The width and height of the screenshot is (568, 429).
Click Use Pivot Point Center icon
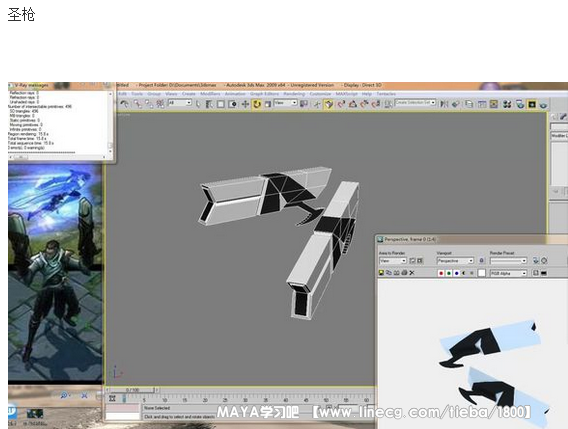tap(304, 104)
